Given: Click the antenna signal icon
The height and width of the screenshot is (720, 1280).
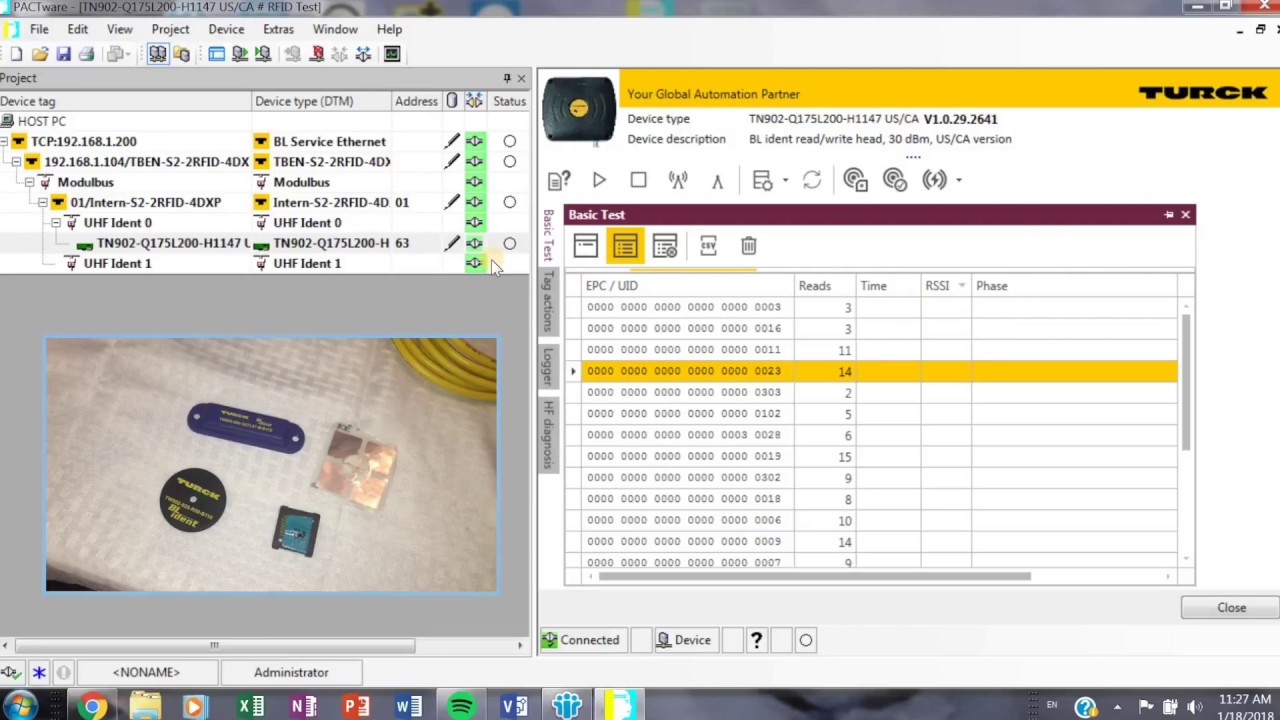Looking at the screenshot, I should point(678,180).
